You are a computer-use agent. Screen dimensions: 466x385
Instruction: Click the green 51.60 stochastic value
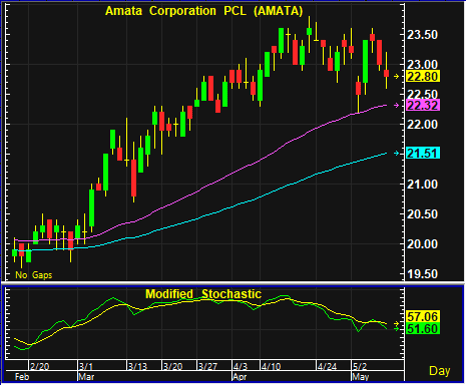point(423,329)
